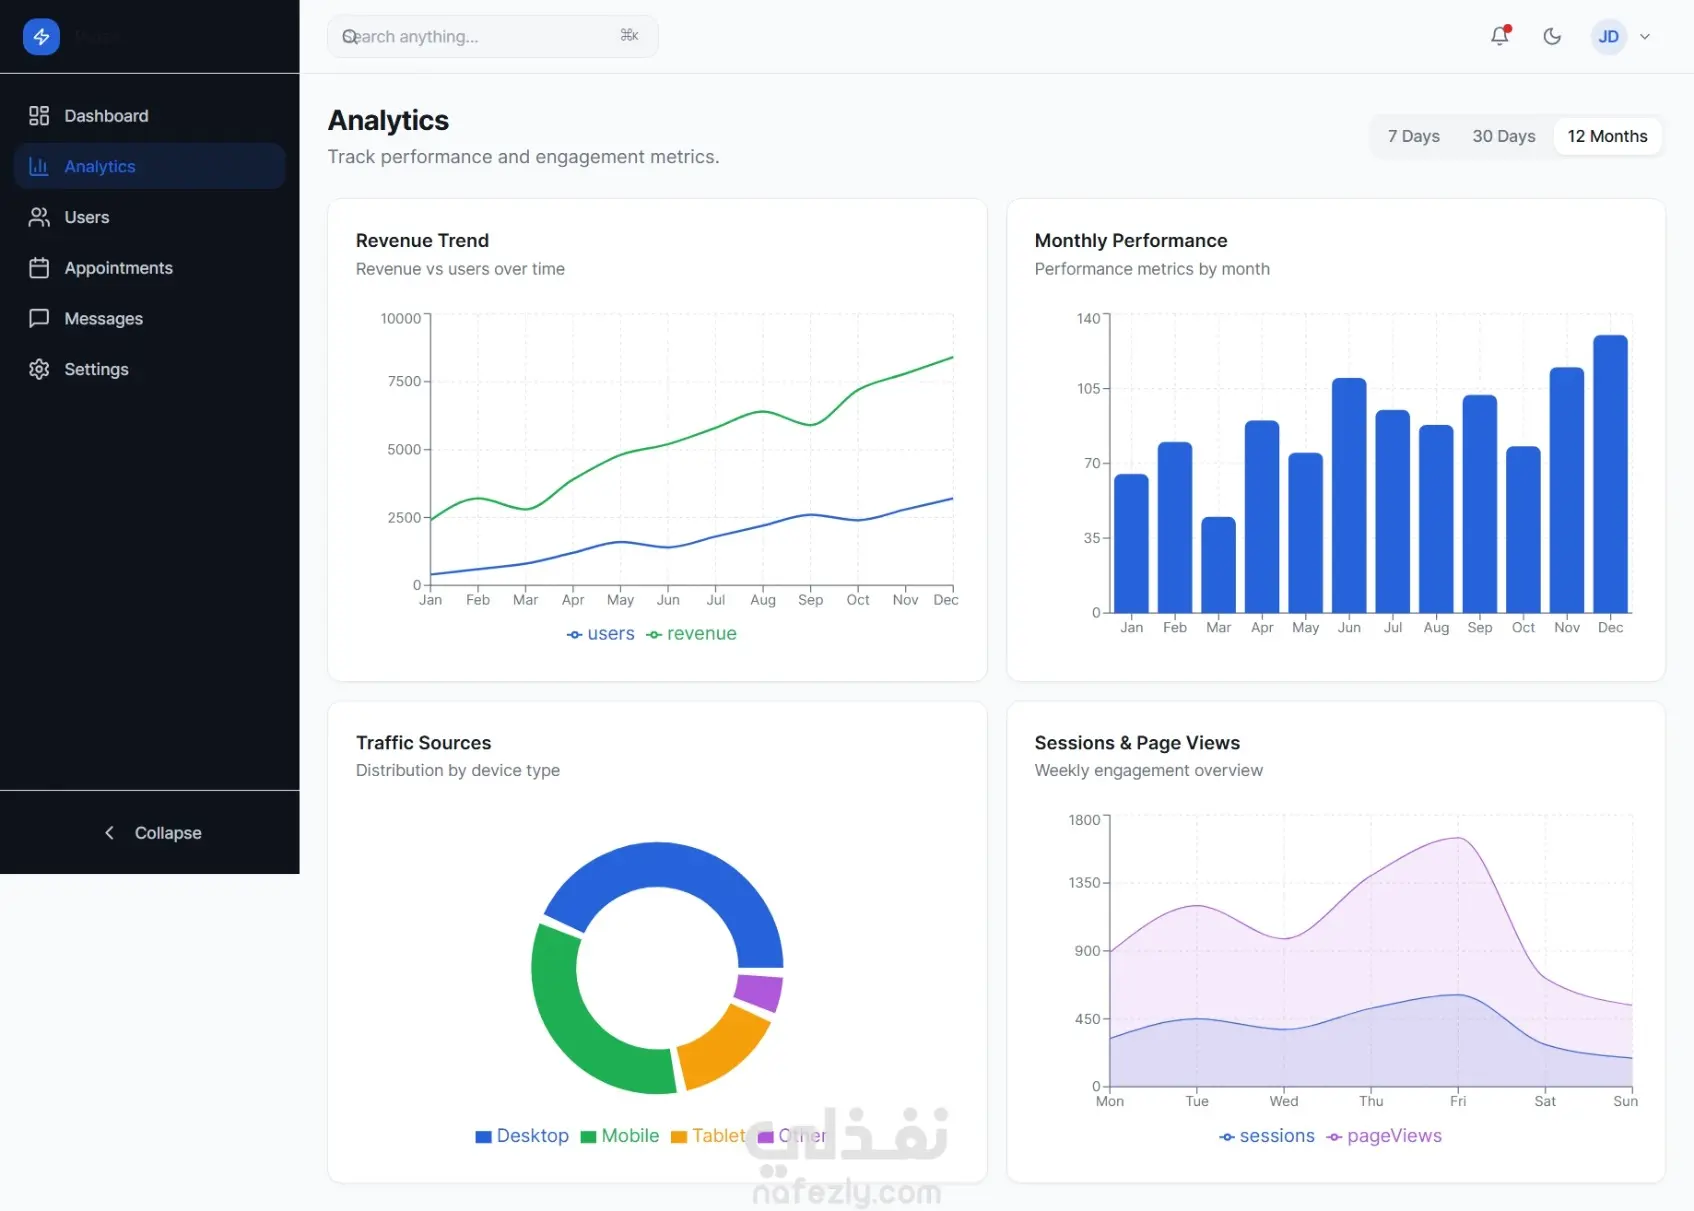The image size is (1694, 1211).
Task: Switch to the 30 Days range
Action: point(1503,136)
